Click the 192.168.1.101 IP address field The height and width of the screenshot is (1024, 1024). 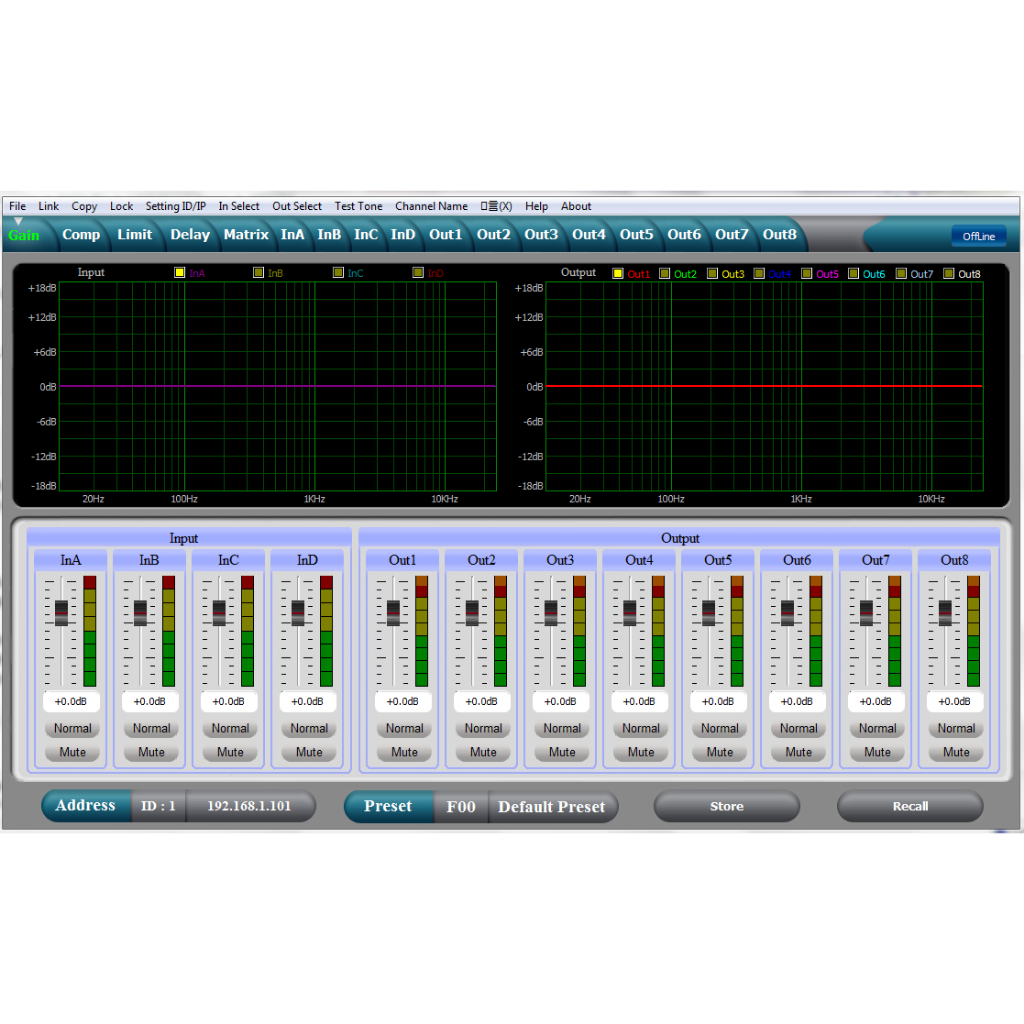pyautogui.click(x=249, y=806)
